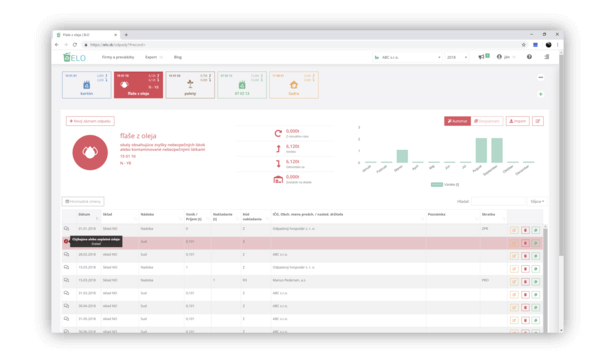The height and width of the screenshot is (363, 615).
Task: Open the Stĺpce columns dropdown
Action: coord(537,201)
